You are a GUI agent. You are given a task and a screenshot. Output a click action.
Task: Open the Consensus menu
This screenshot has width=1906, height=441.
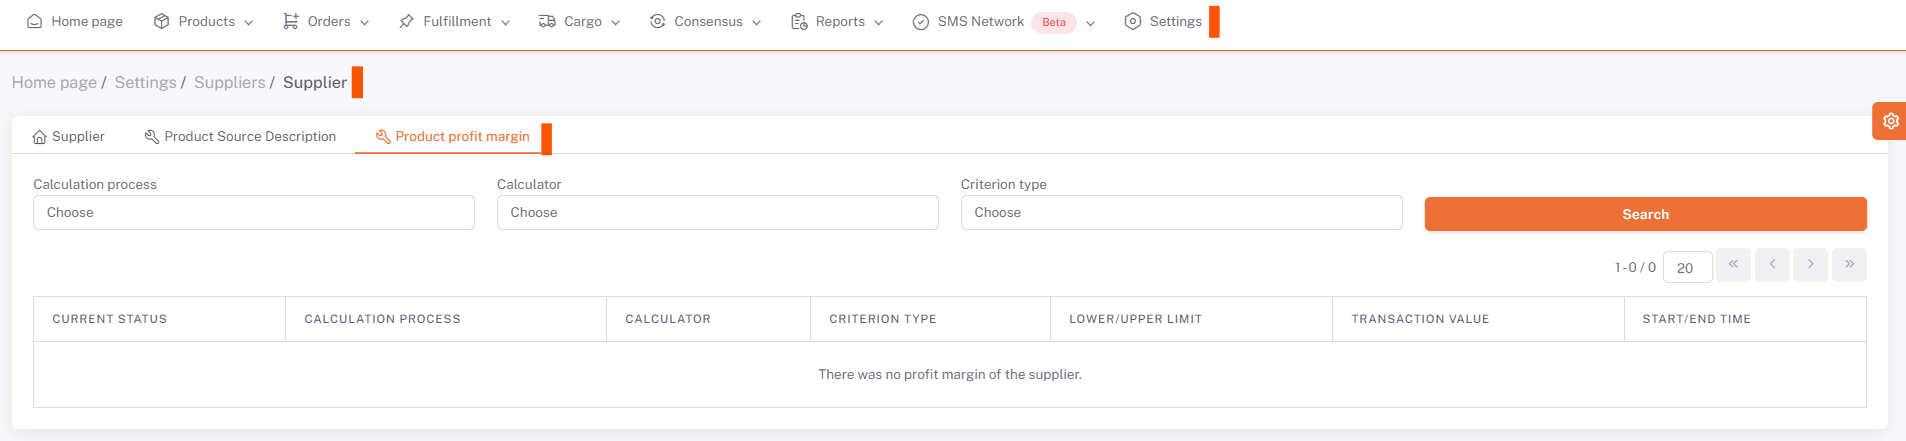pos(706,21)
